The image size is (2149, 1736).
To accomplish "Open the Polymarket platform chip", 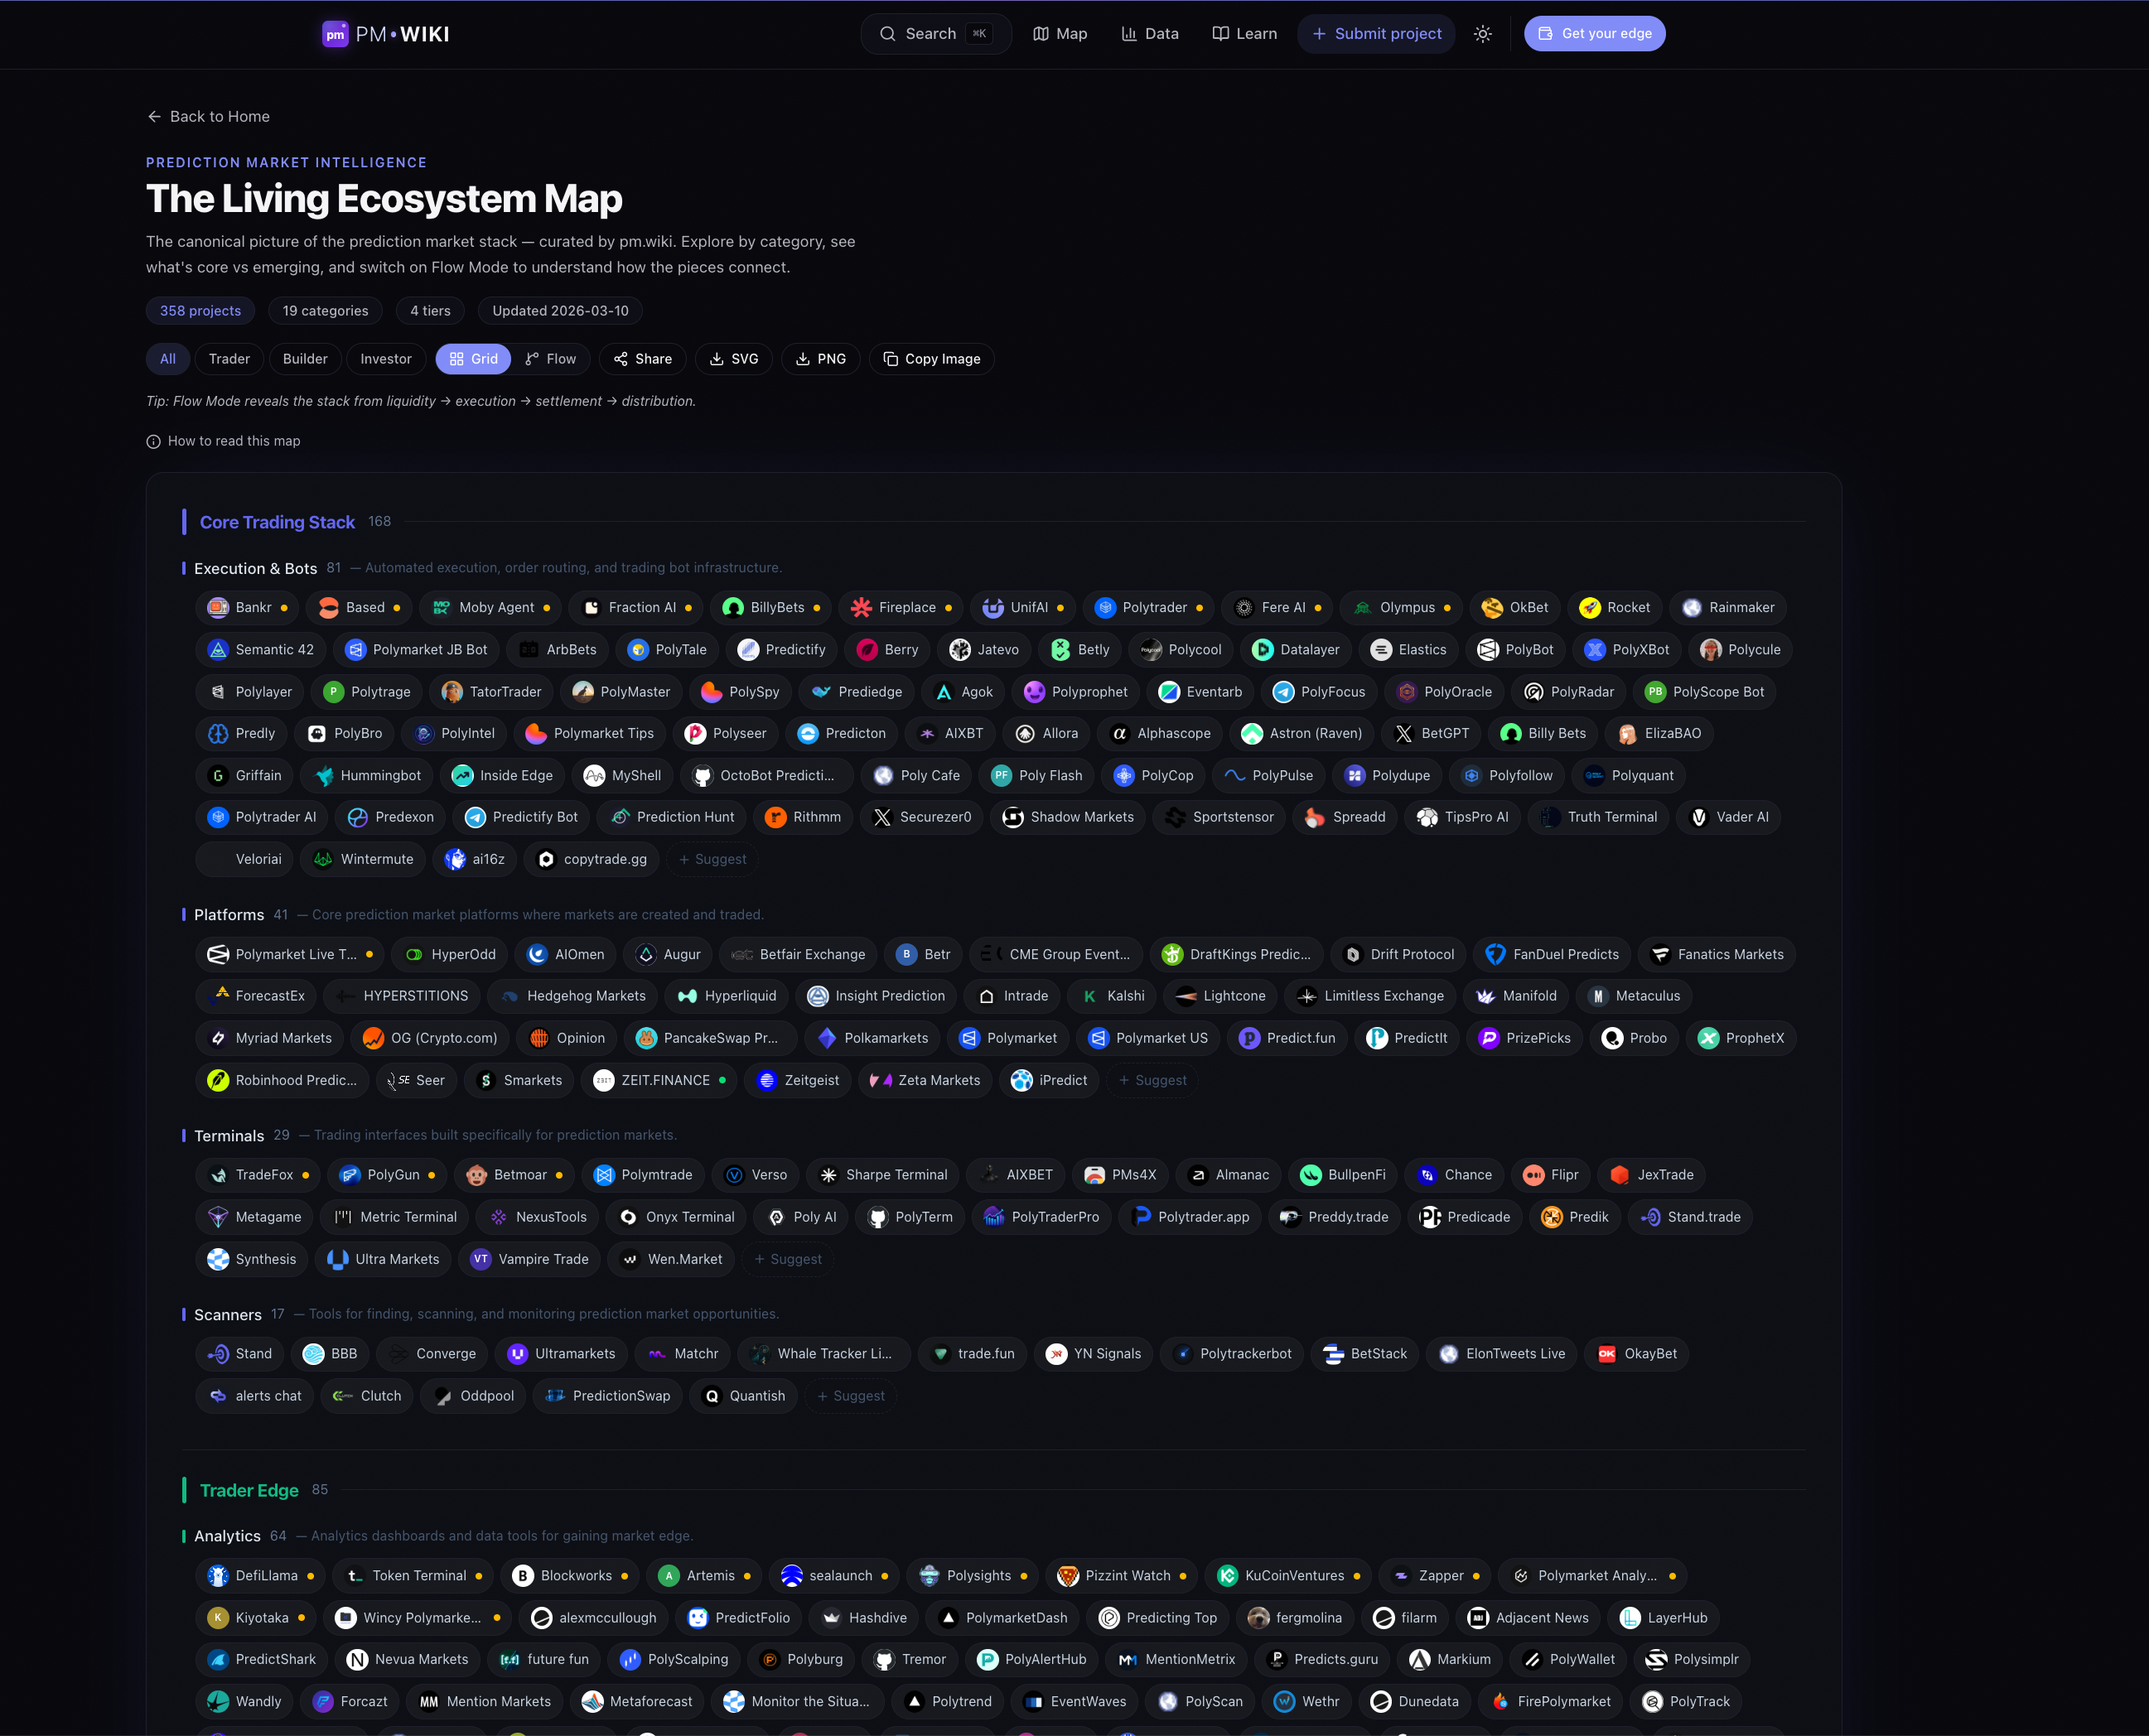I will 1008,1038.
